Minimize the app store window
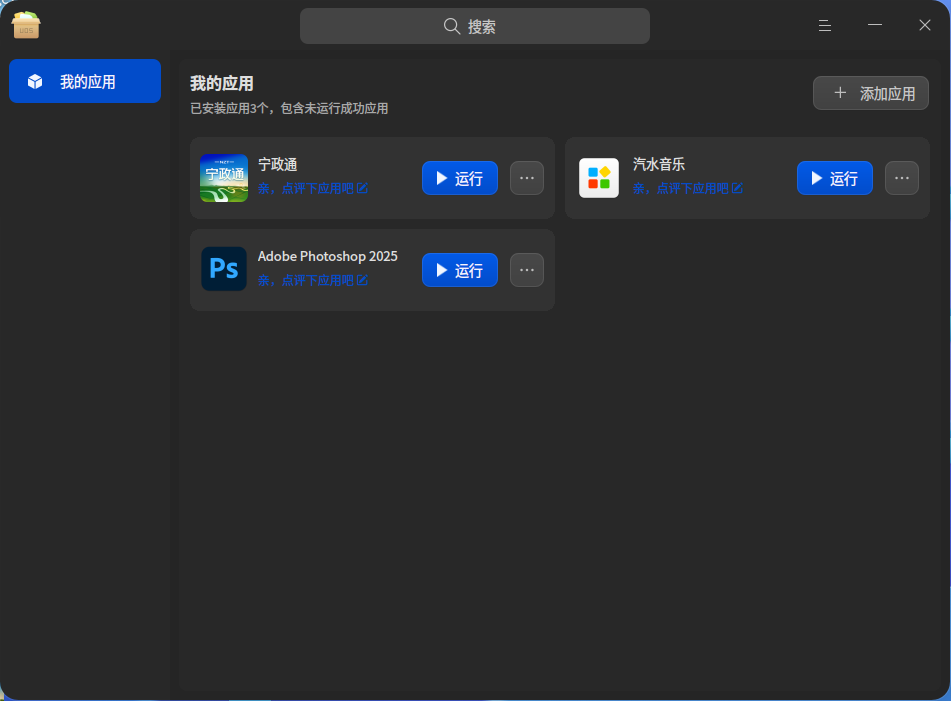Image resolution: width=951 pixels, height=701 pixels. pyautogui.click(x=875, y=25)
